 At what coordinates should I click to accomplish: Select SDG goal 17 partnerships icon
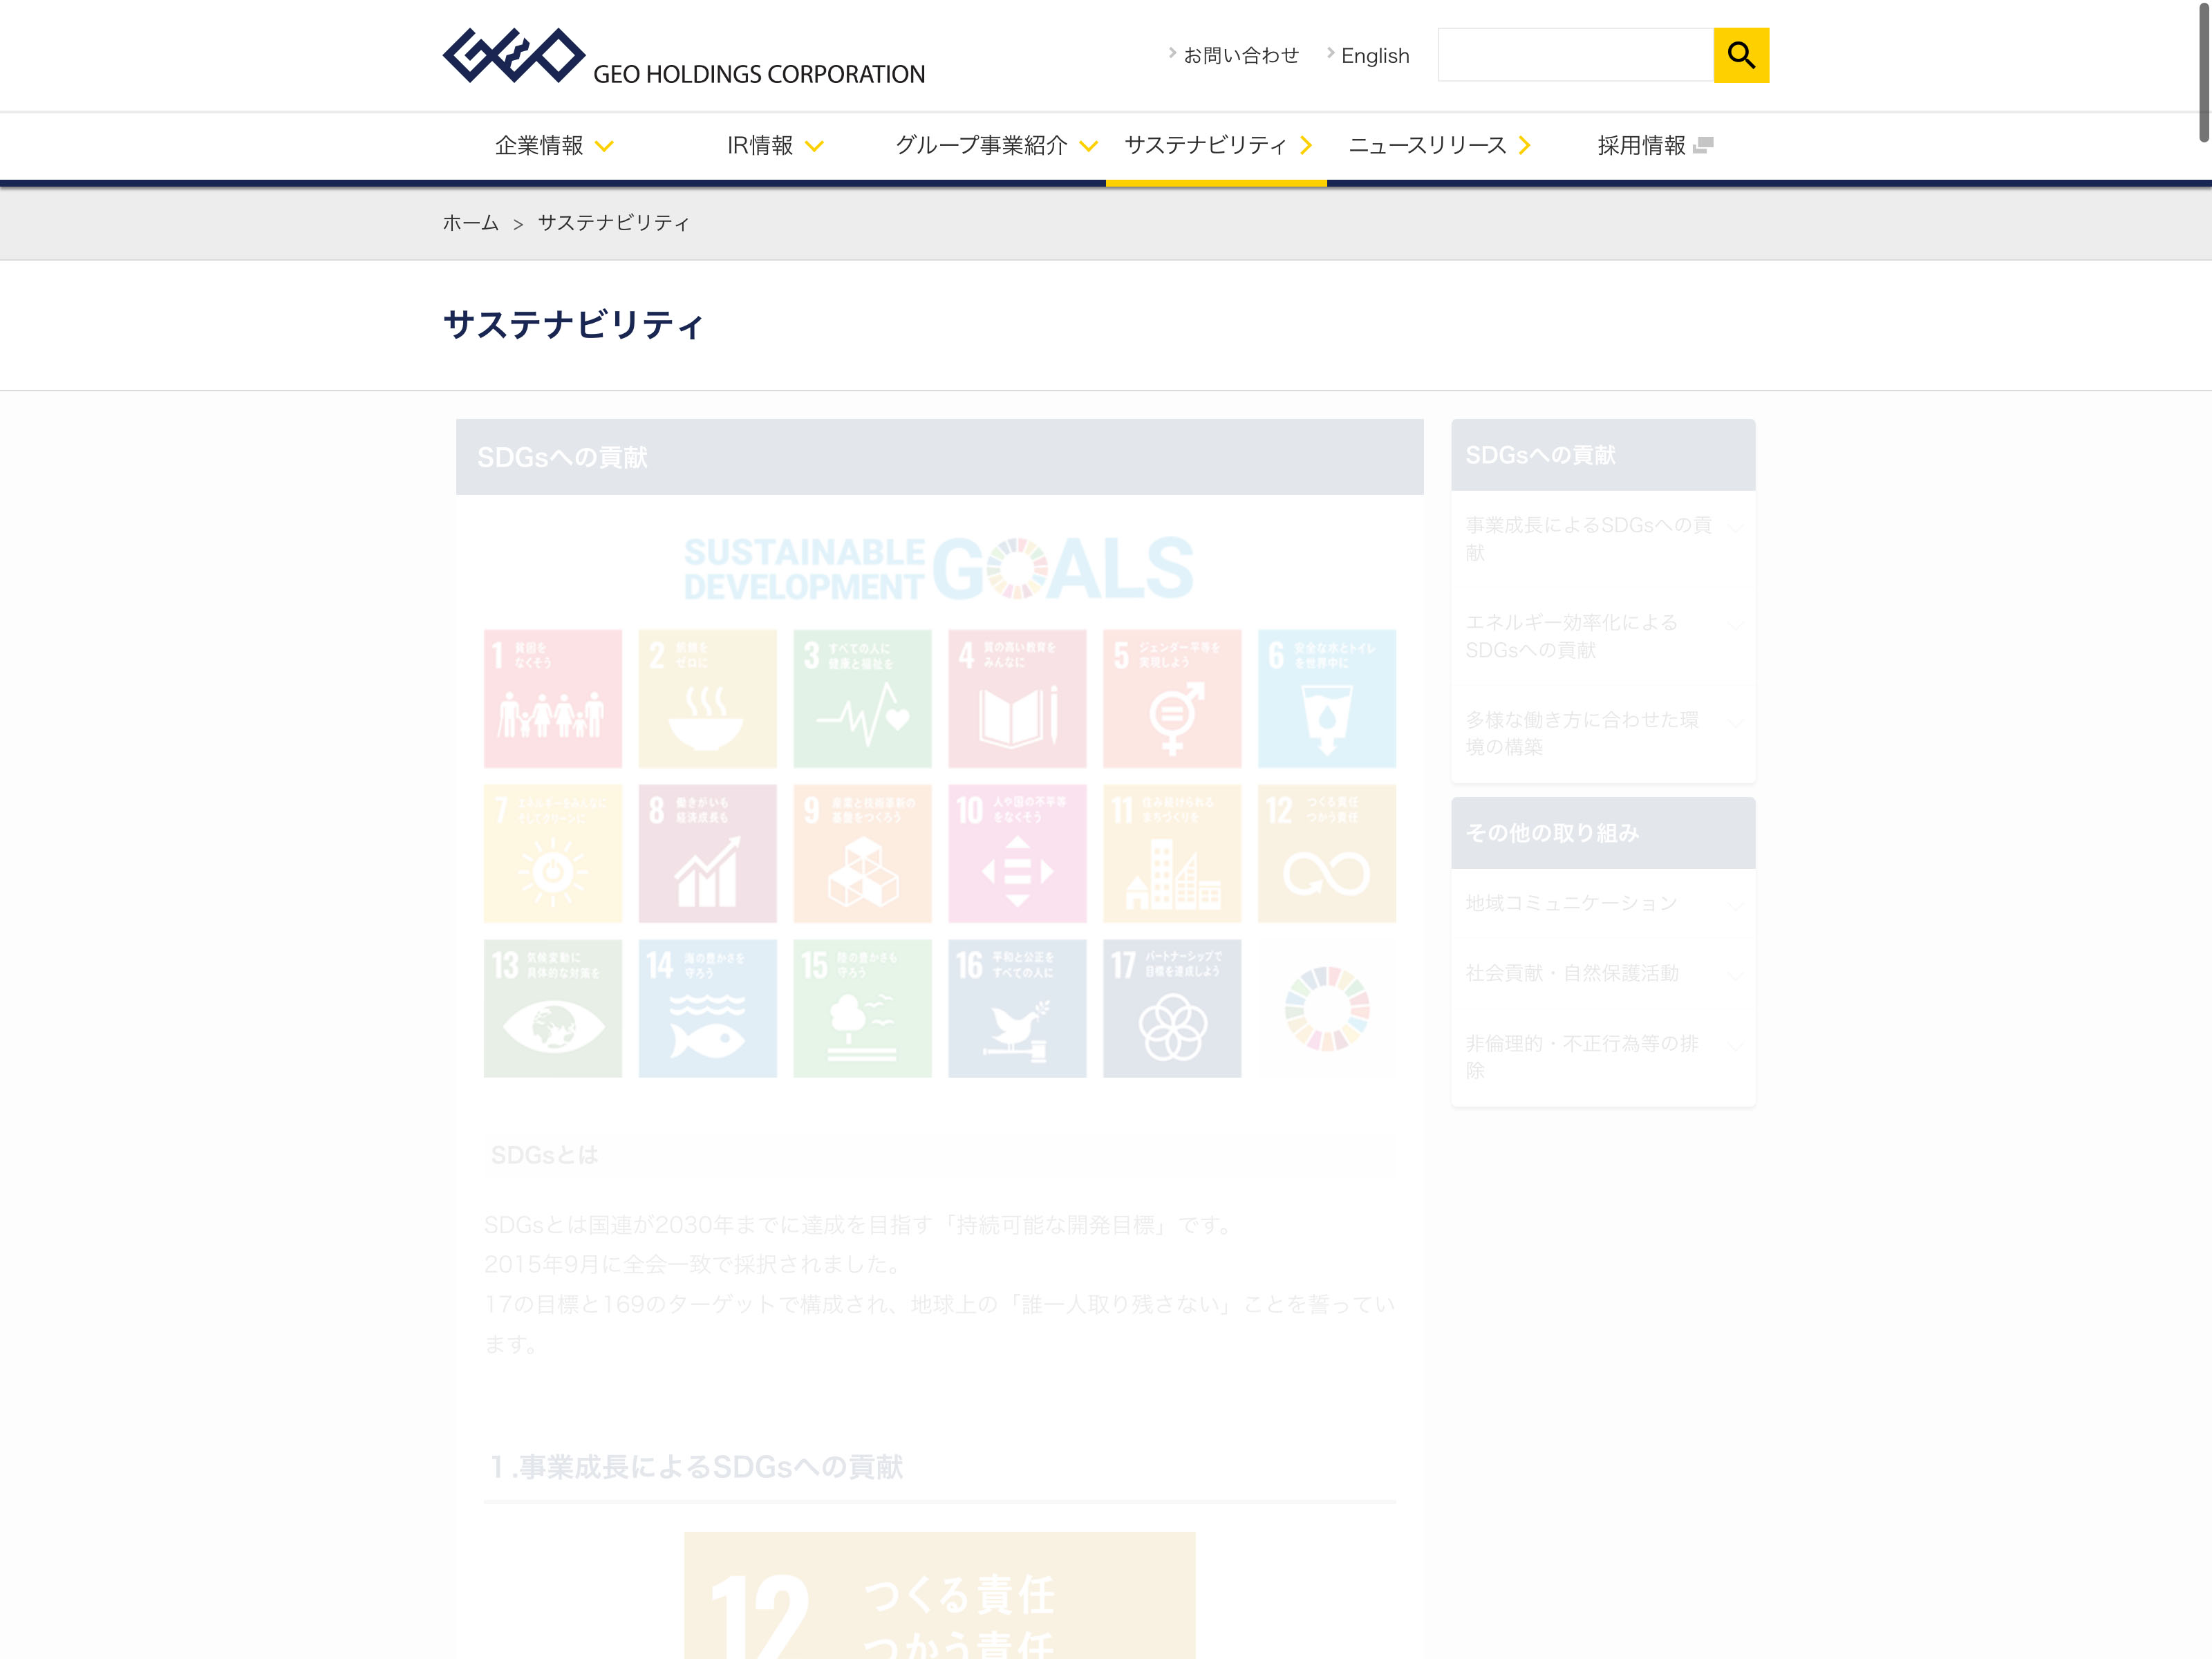pyautogui.click(x=1172, y=1008)
